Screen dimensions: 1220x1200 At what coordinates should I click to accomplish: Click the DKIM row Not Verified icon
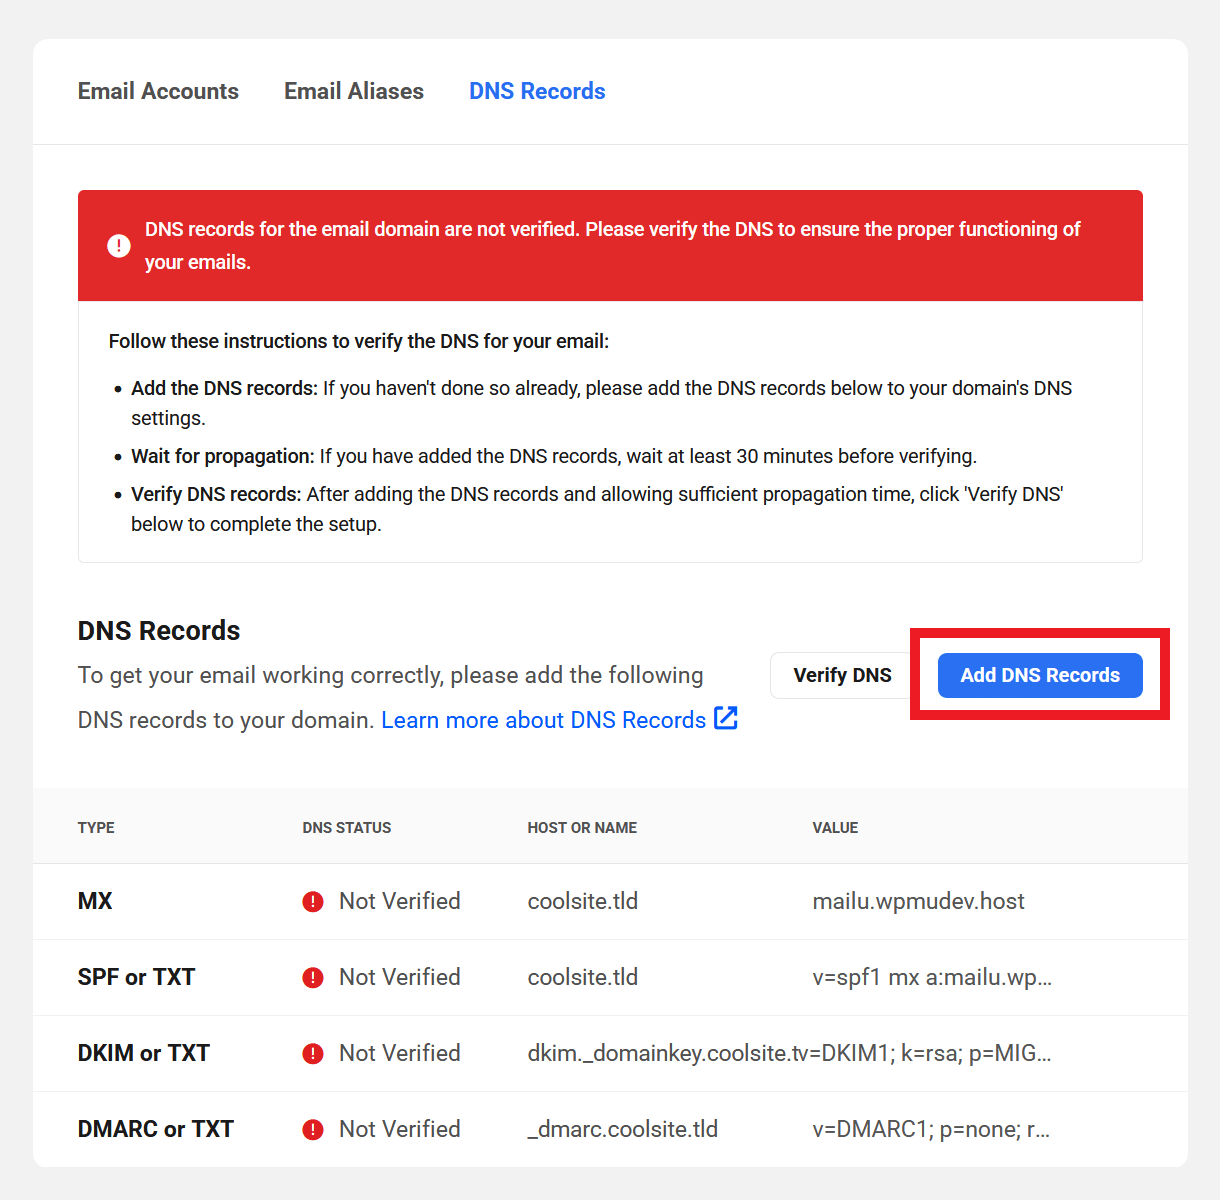(313, 1054)
